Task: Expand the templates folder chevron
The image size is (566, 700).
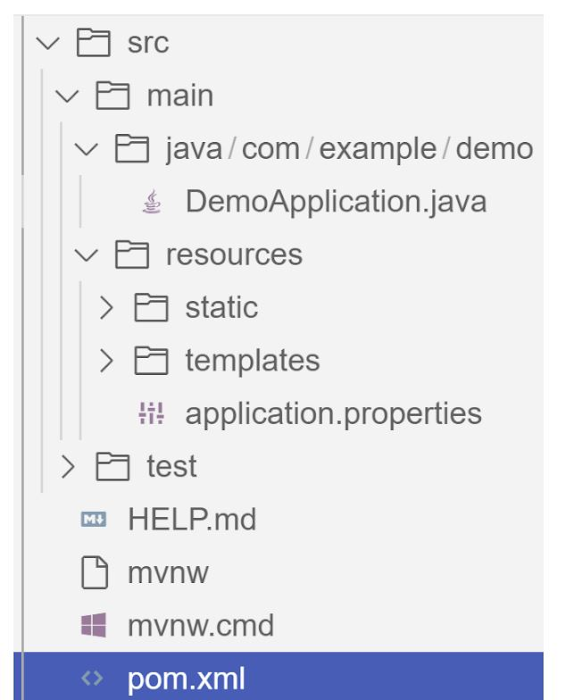Action: (x=106, y=361)
